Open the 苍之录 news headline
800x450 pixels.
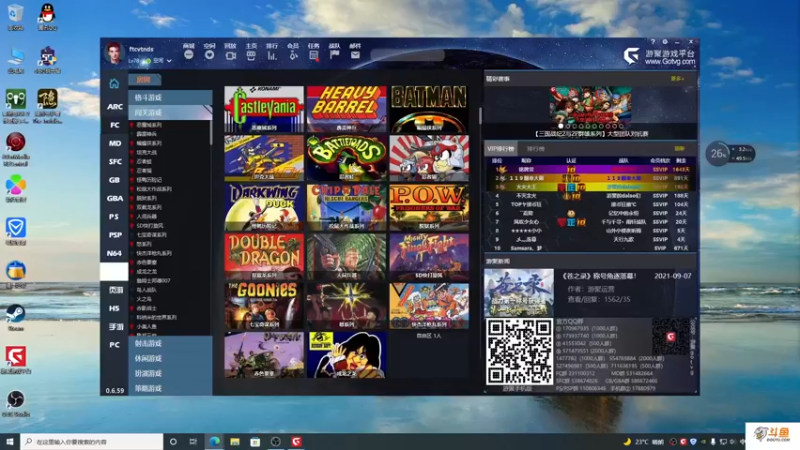pyautogui.click(x=599, y=276)
